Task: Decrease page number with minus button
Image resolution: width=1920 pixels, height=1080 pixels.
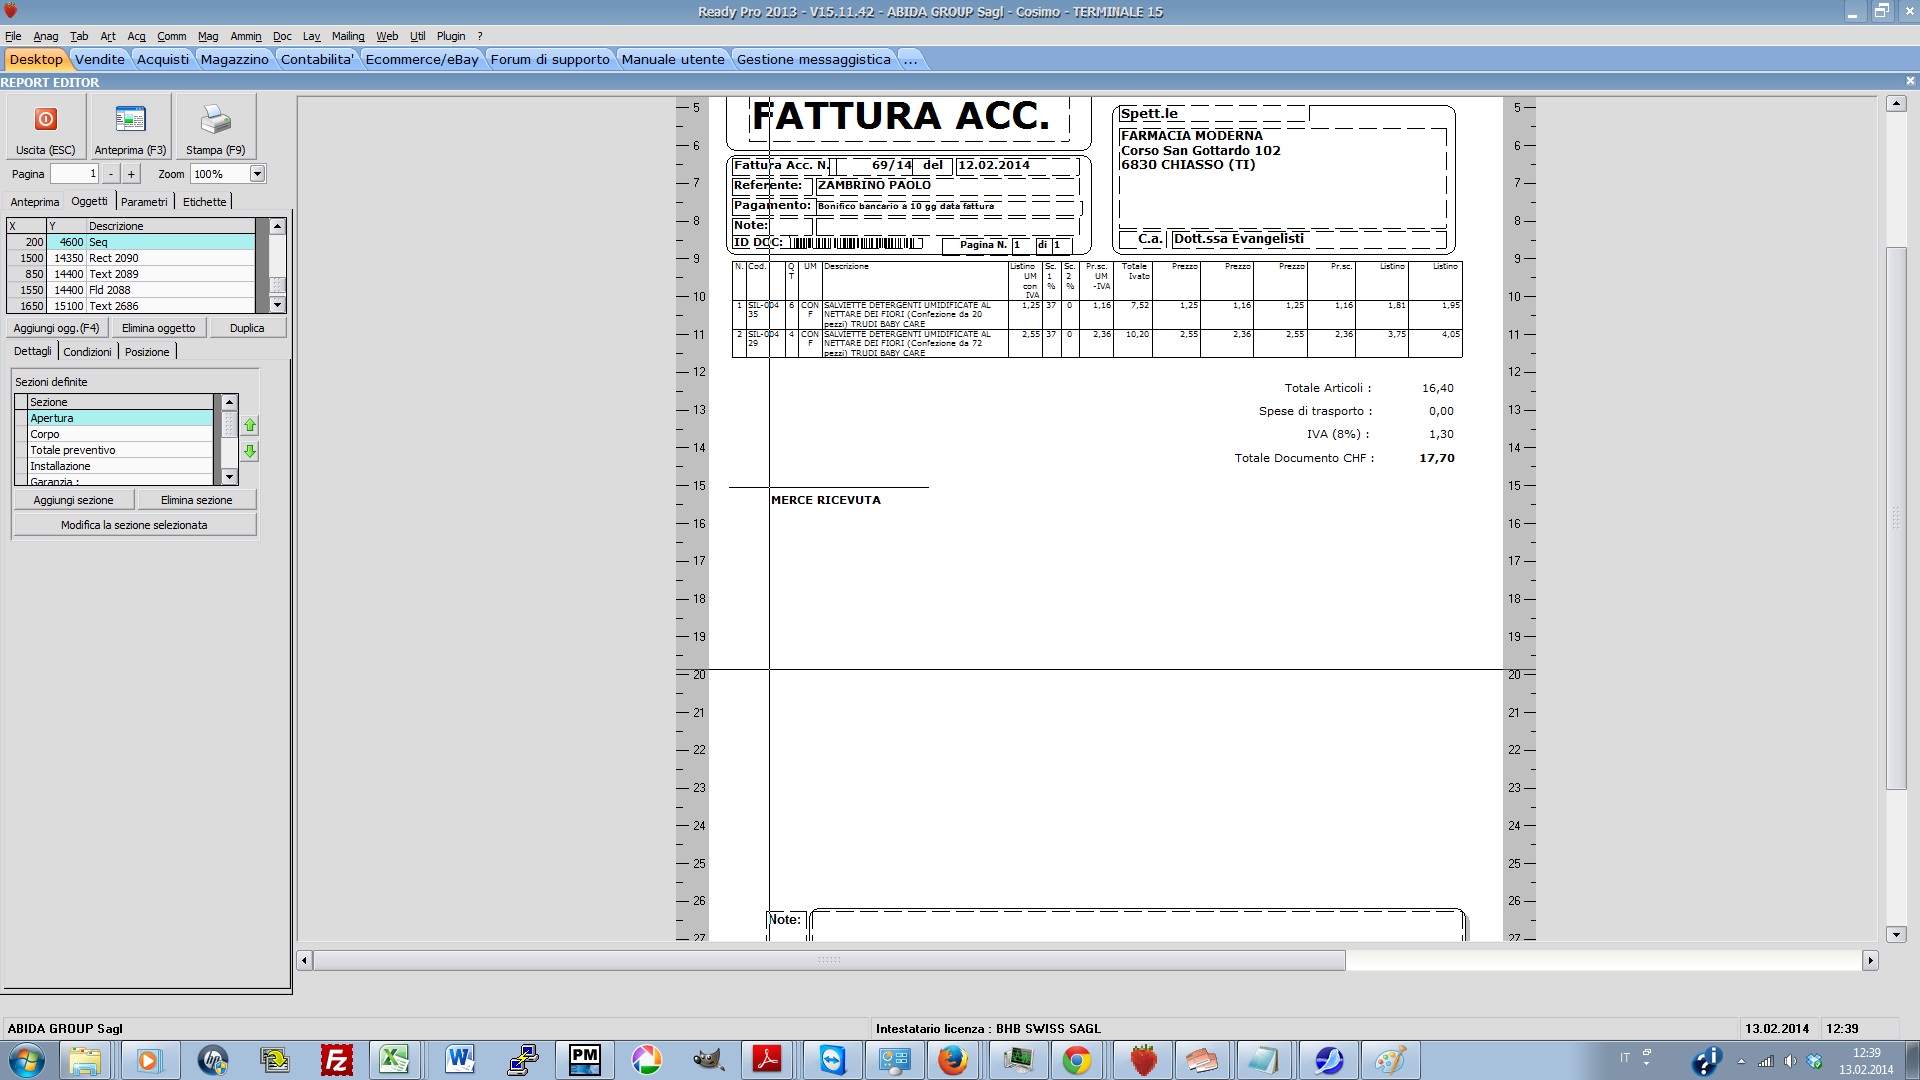Action: 110,174
